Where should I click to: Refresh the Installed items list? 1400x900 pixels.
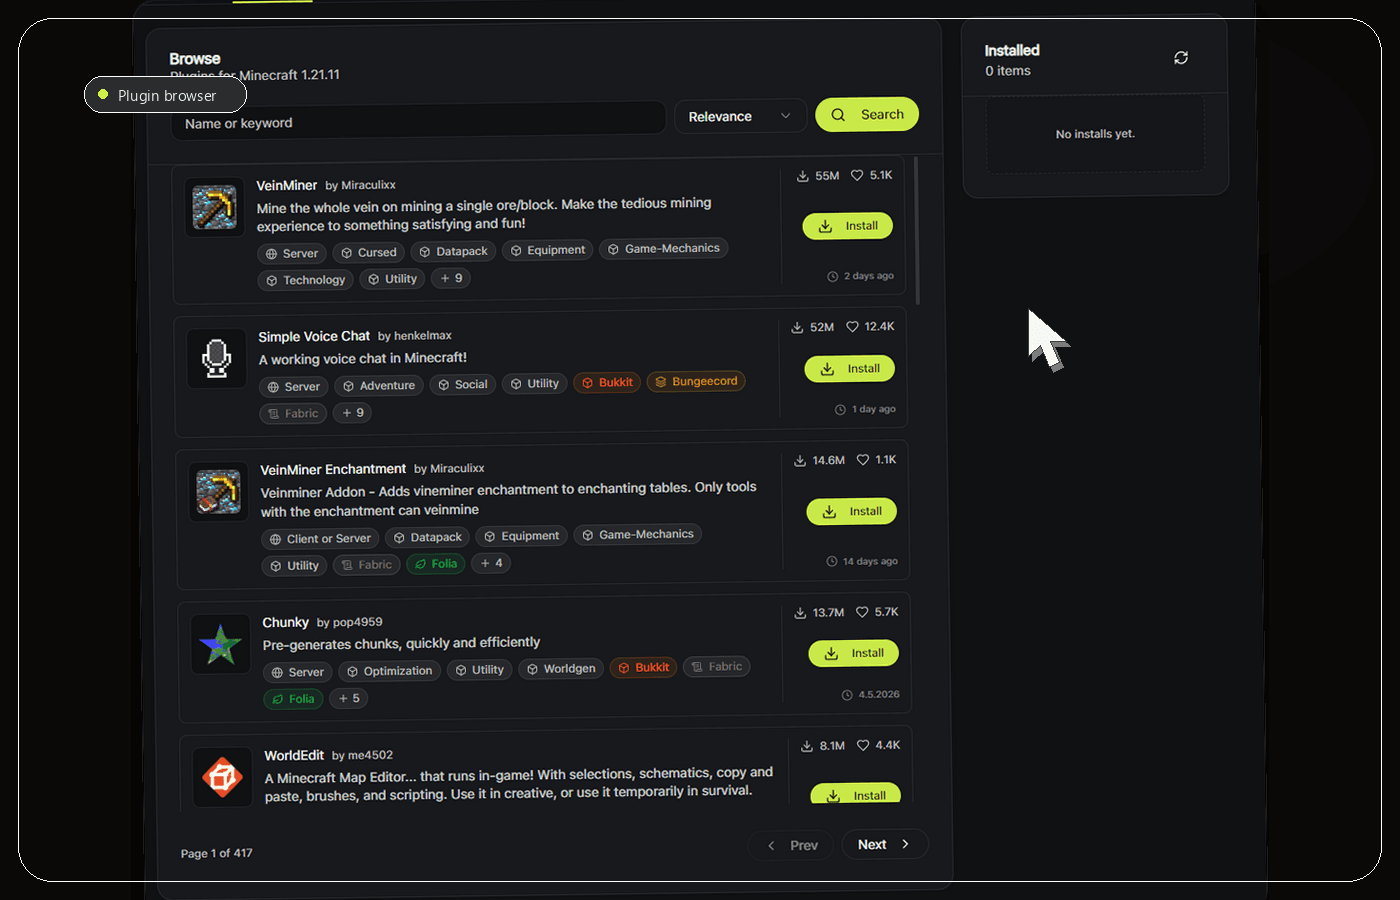[1181, 58]
